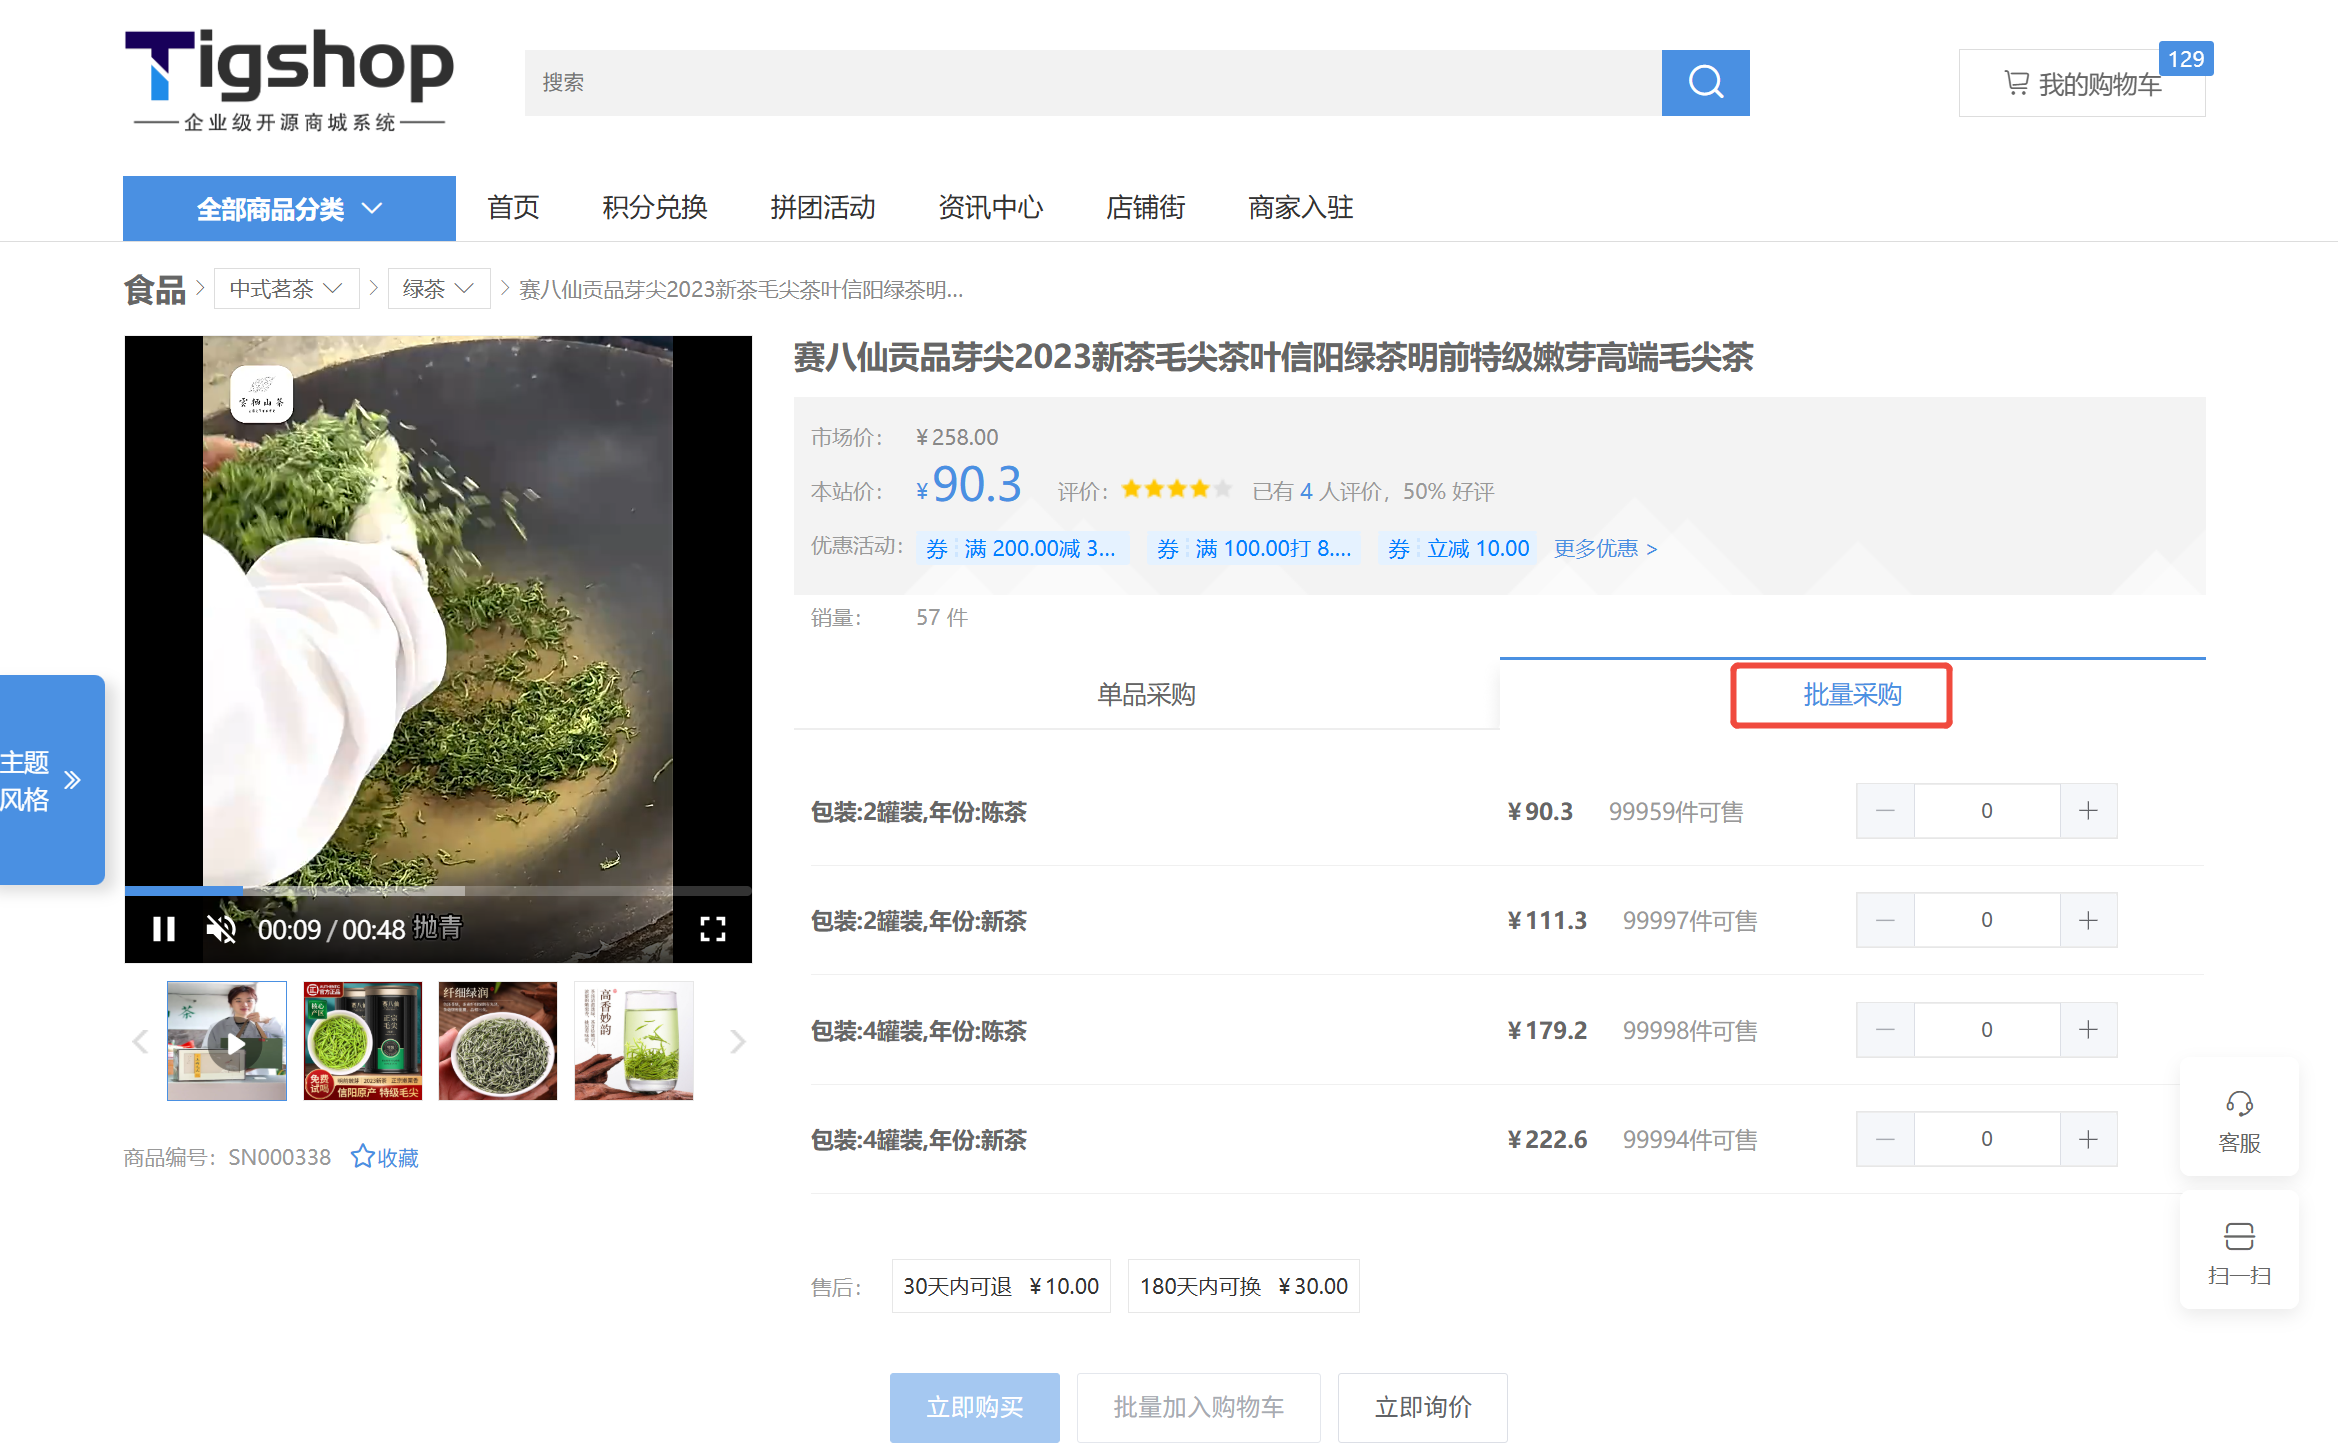This screenshot has height=1455, width=2338.
Task: Seek on the video progress bar
Action: coord(438,890)
